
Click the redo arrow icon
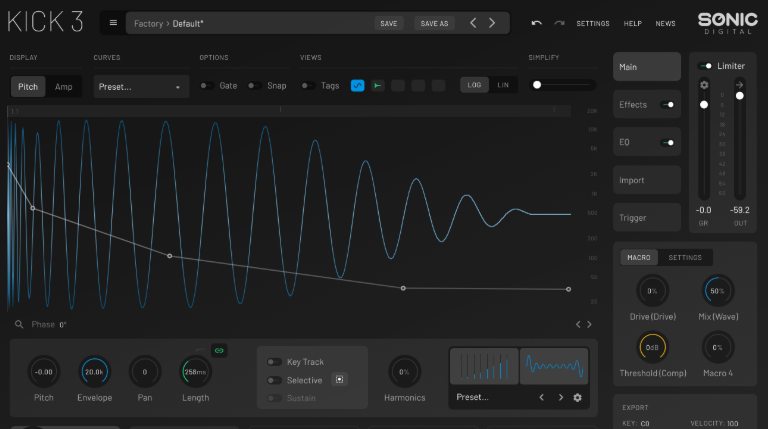click(x=559, y=23)
